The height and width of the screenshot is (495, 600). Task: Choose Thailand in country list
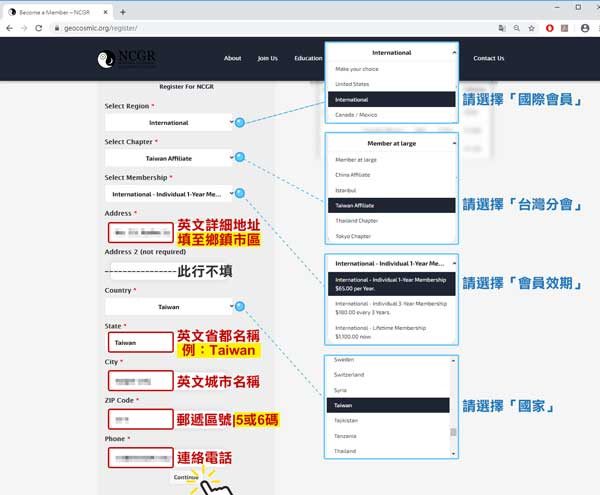click(388, 451)
